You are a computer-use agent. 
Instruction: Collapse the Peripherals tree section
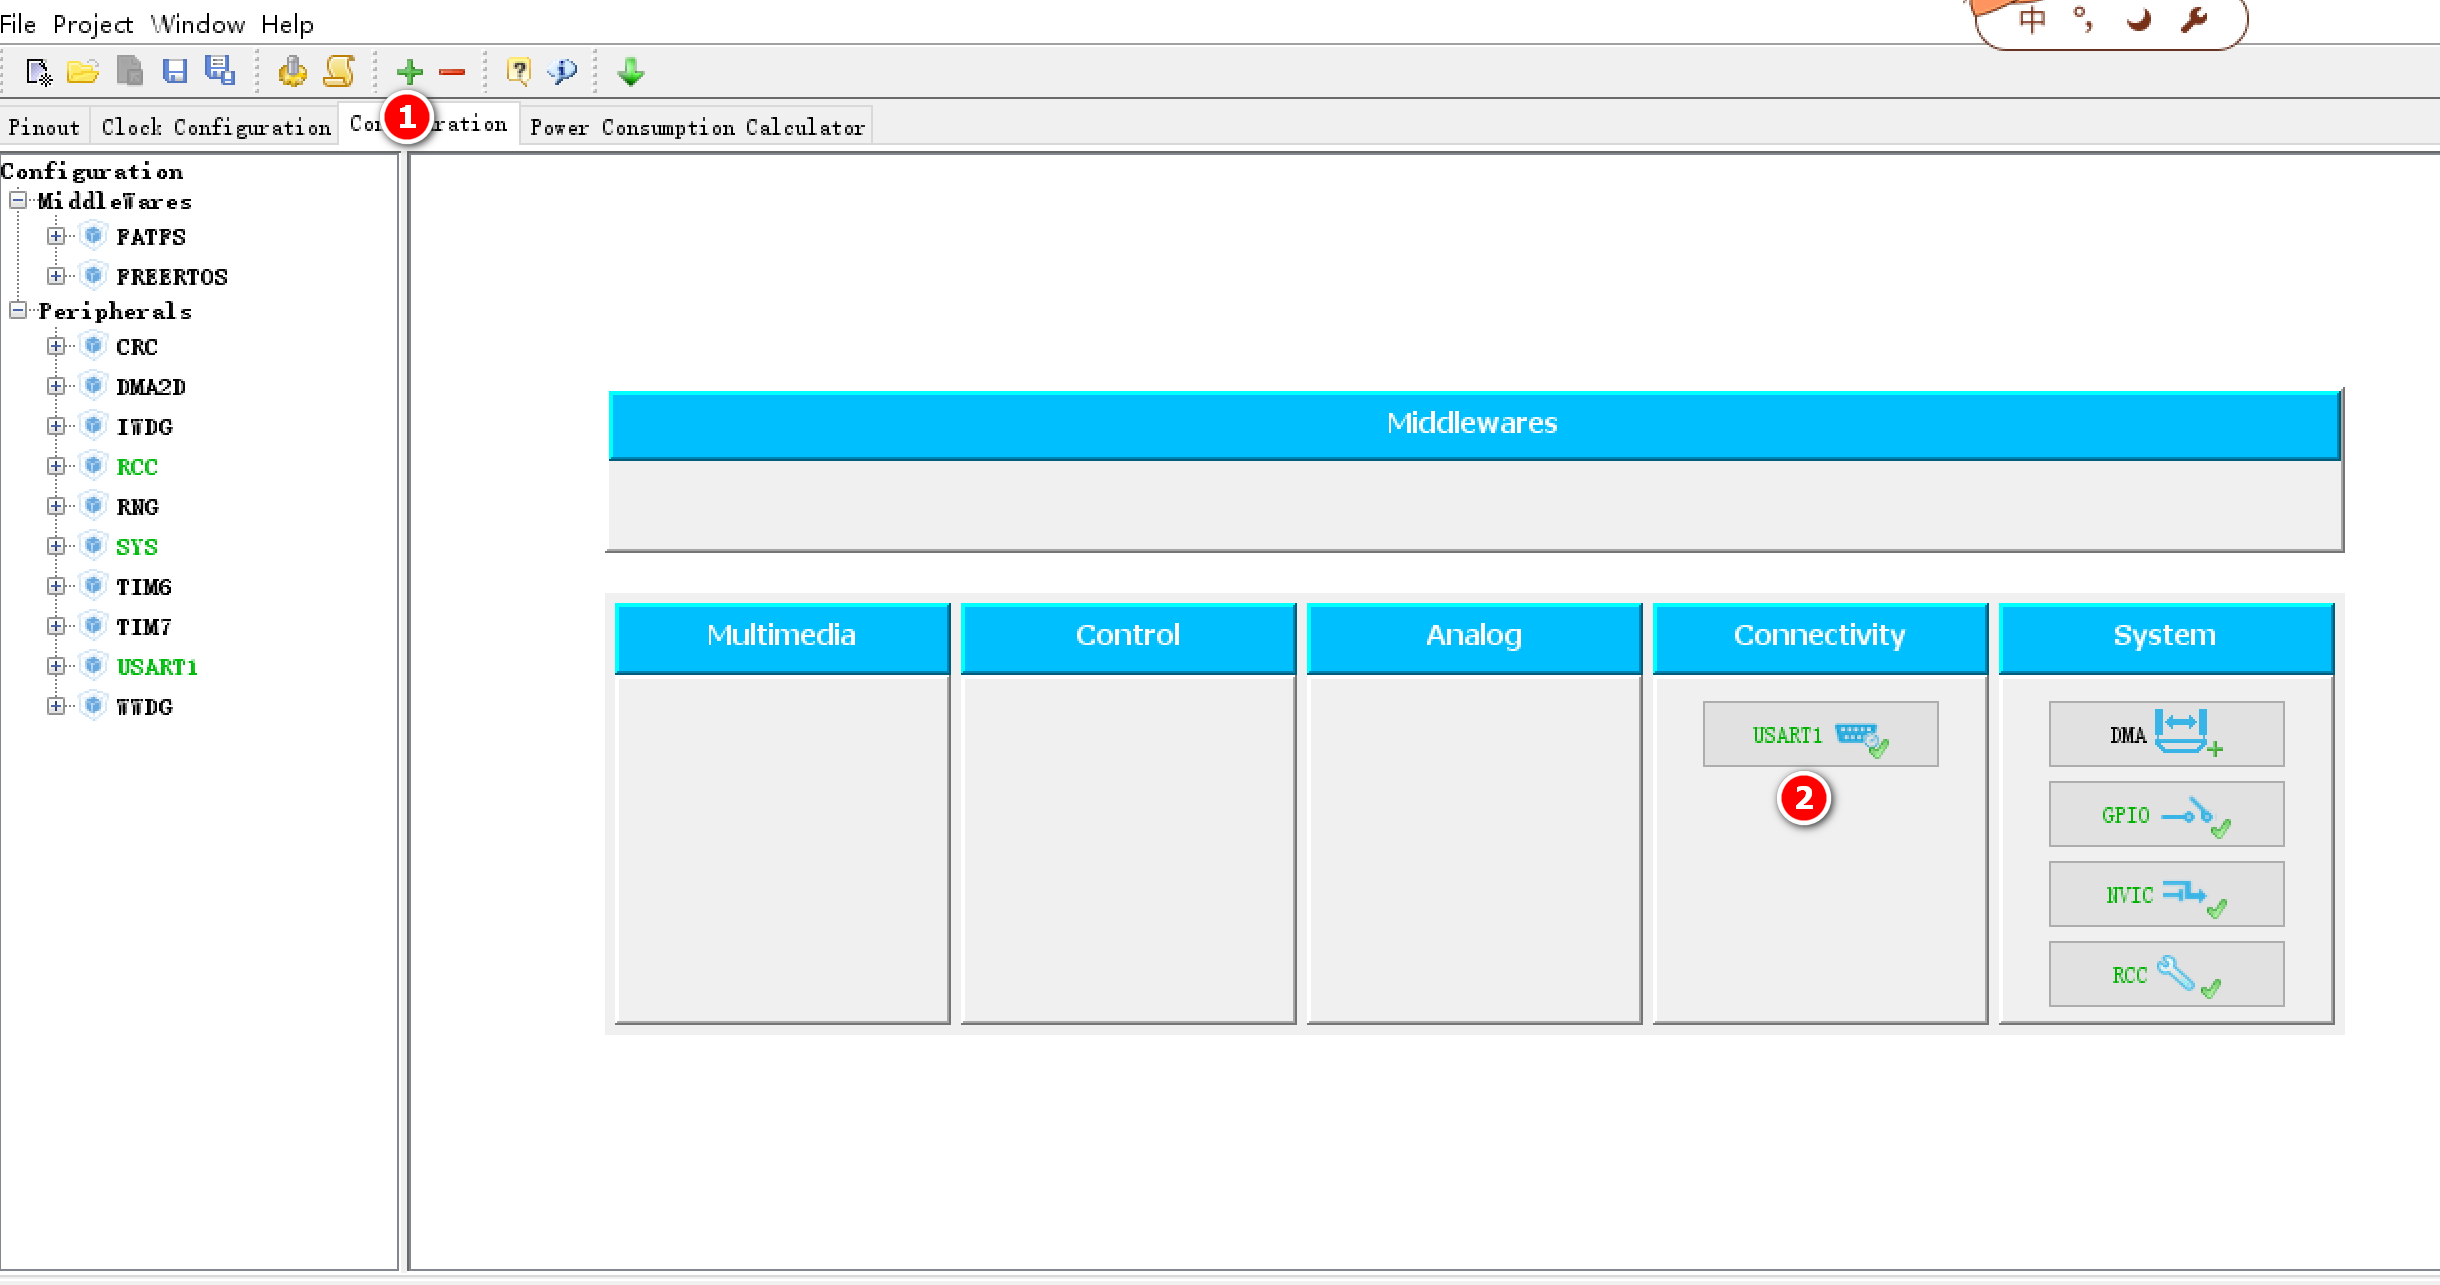pos(18,311)
